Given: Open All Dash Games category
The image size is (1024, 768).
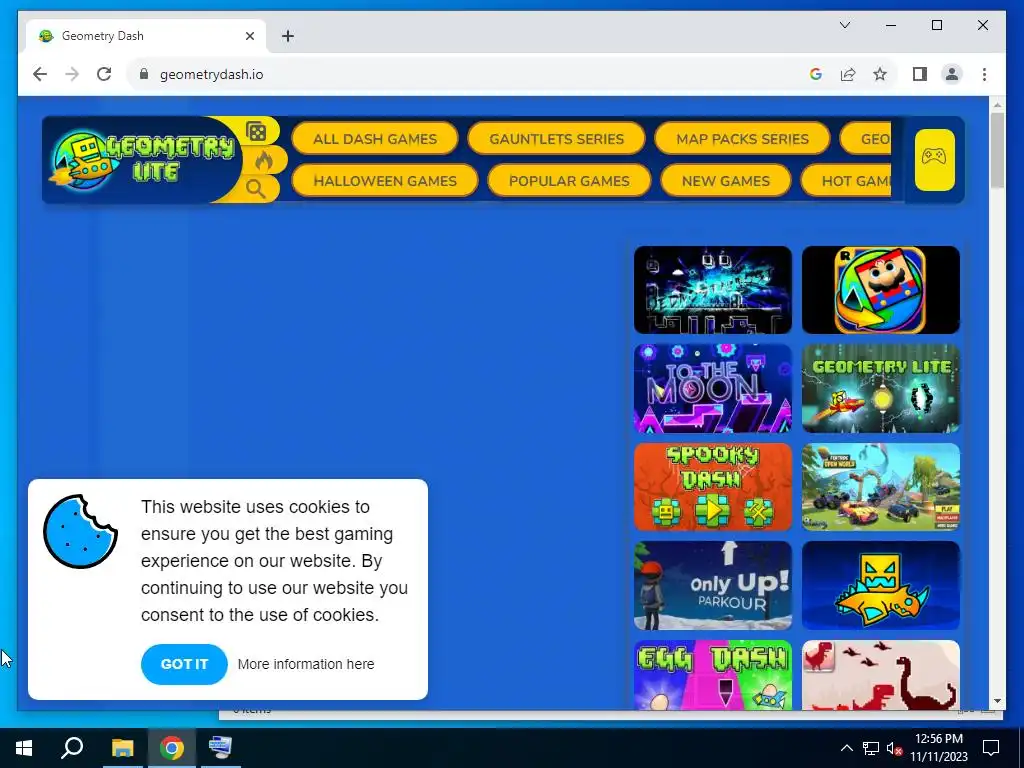Looking at the screenshot, I should click(x=375, y=138).
